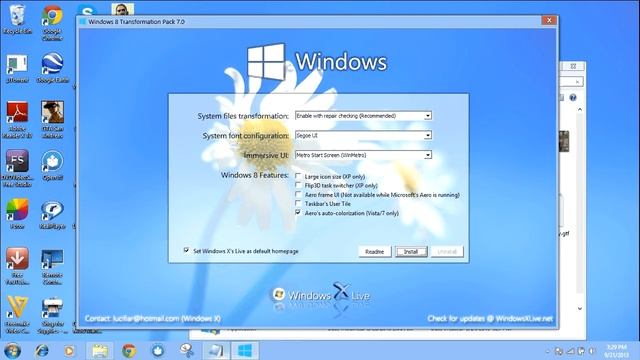Click the network icon in system tray

pos(571,351)
